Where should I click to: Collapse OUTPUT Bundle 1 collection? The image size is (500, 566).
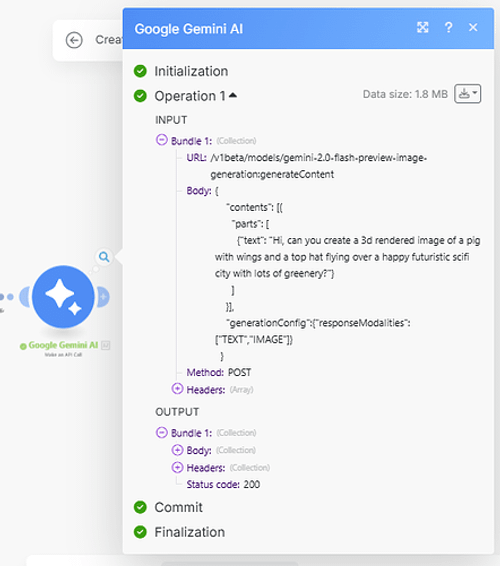click(x=161, y=432)
